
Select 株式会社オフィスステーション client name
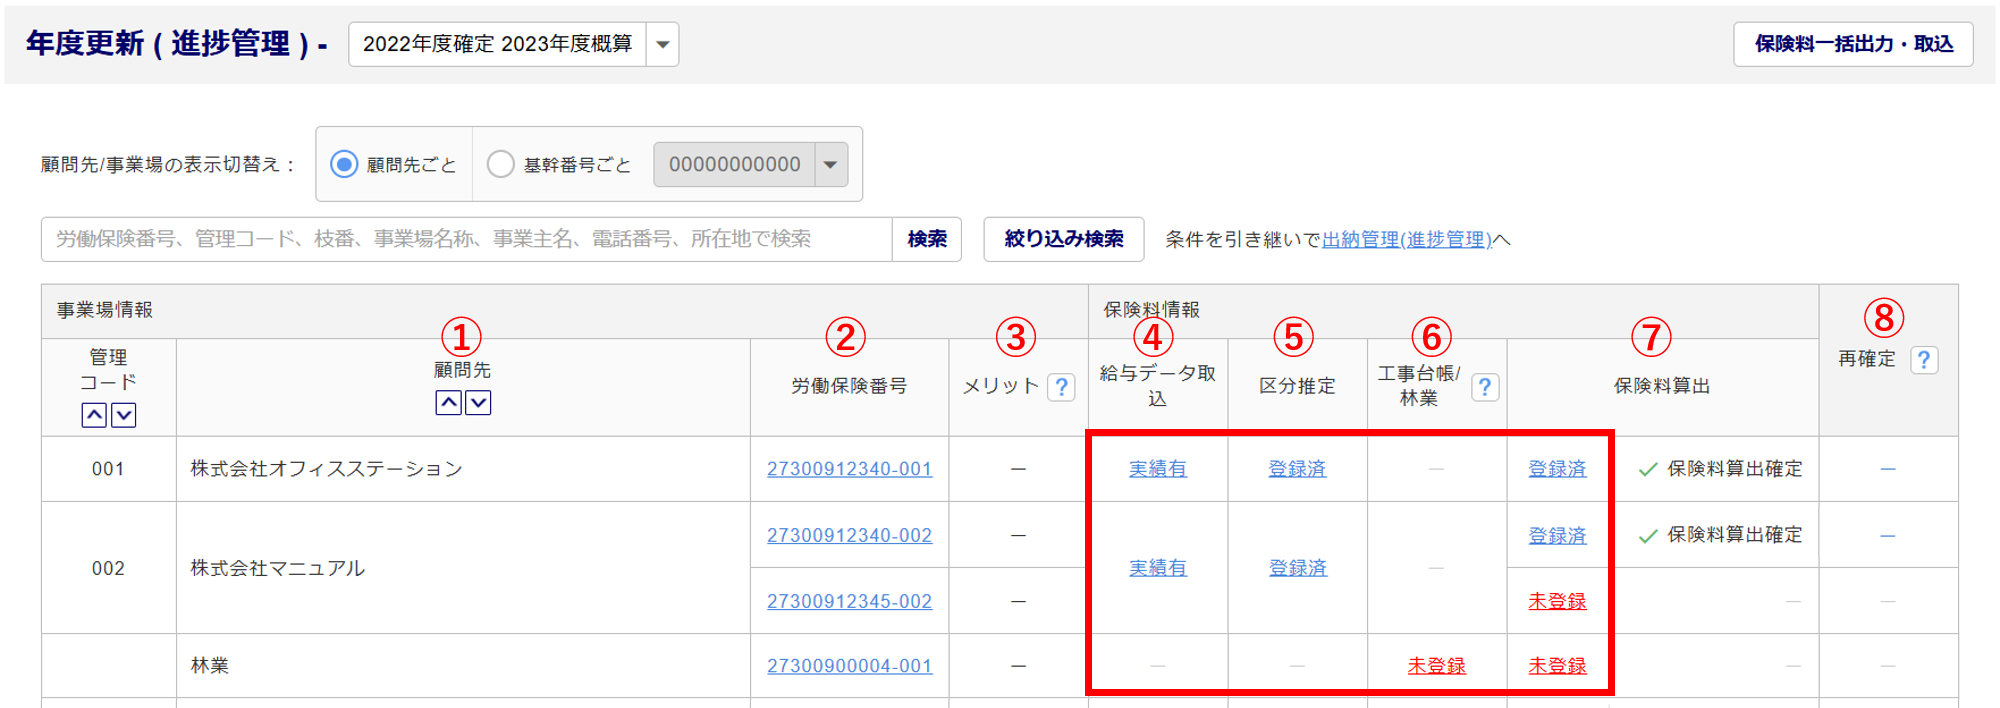pos(327,469)
